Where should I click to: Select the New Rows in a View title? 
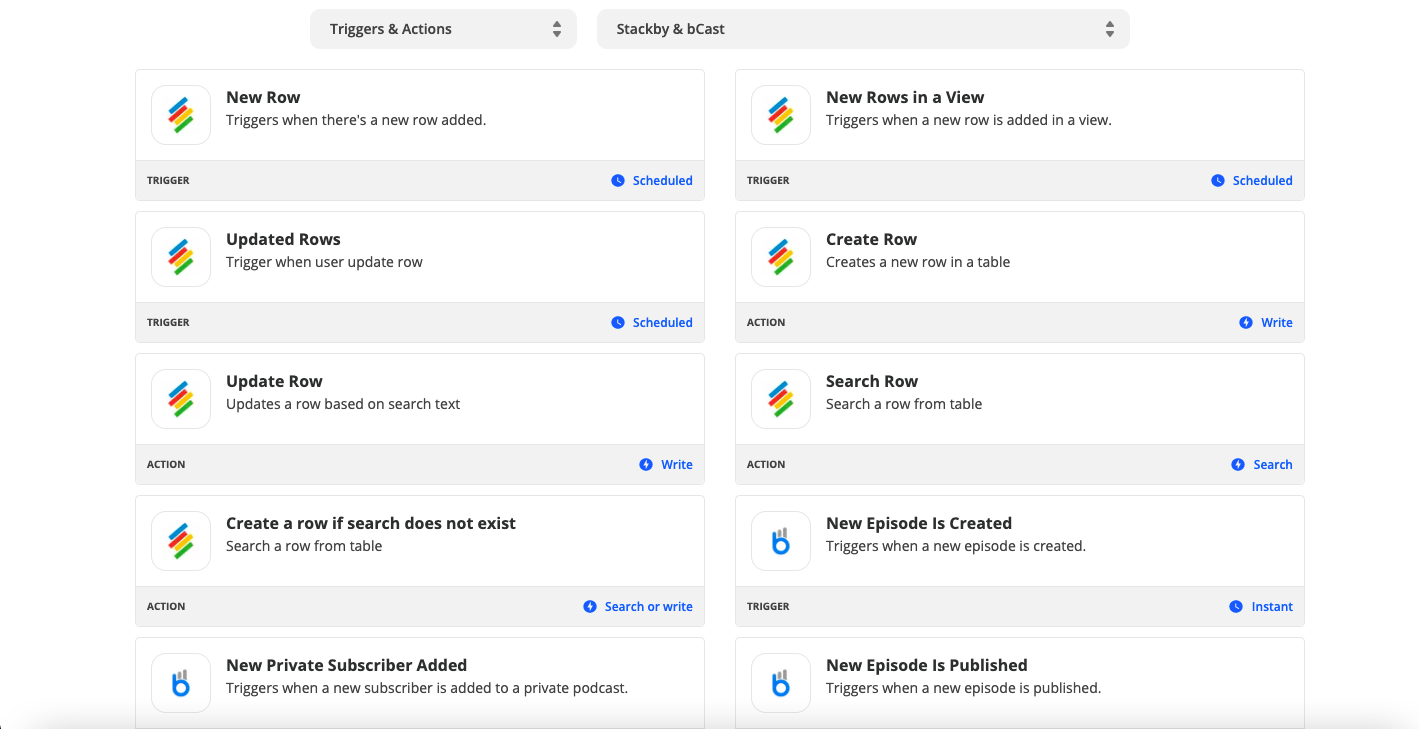click(905, 97)
